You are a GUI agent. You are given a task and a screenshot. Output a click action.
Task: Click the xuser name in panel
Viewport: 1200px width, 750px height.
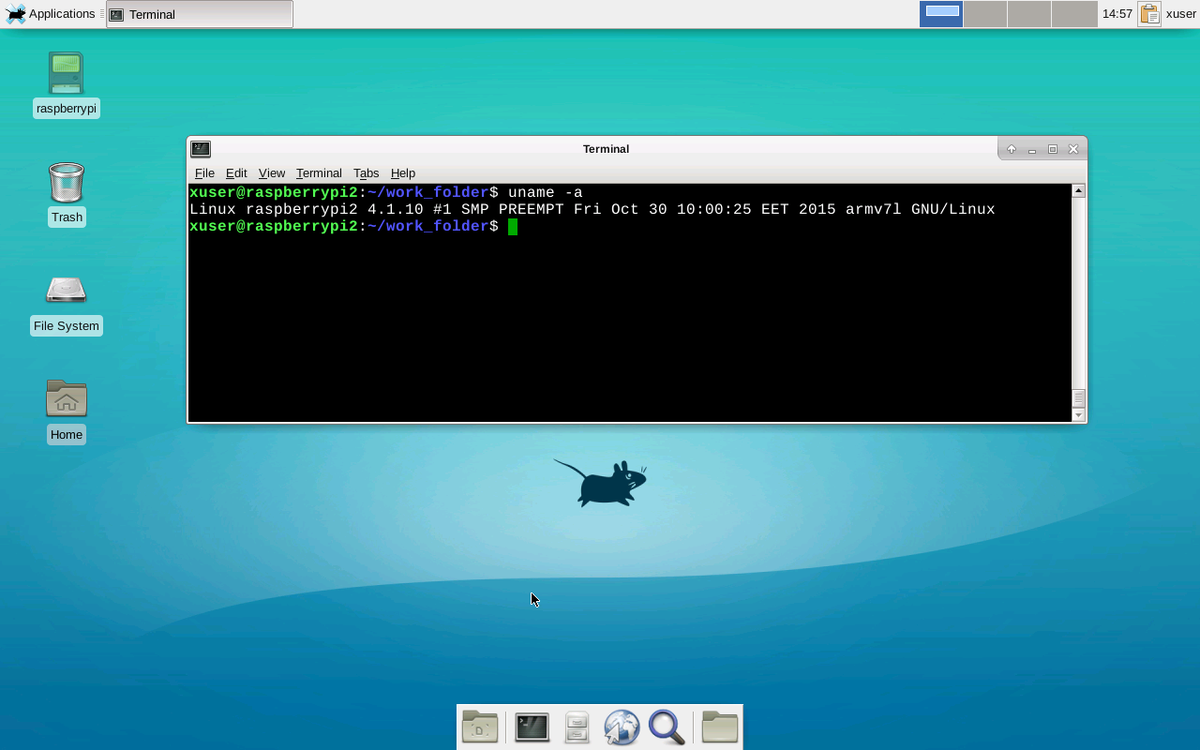click(x=1181, y=14)
